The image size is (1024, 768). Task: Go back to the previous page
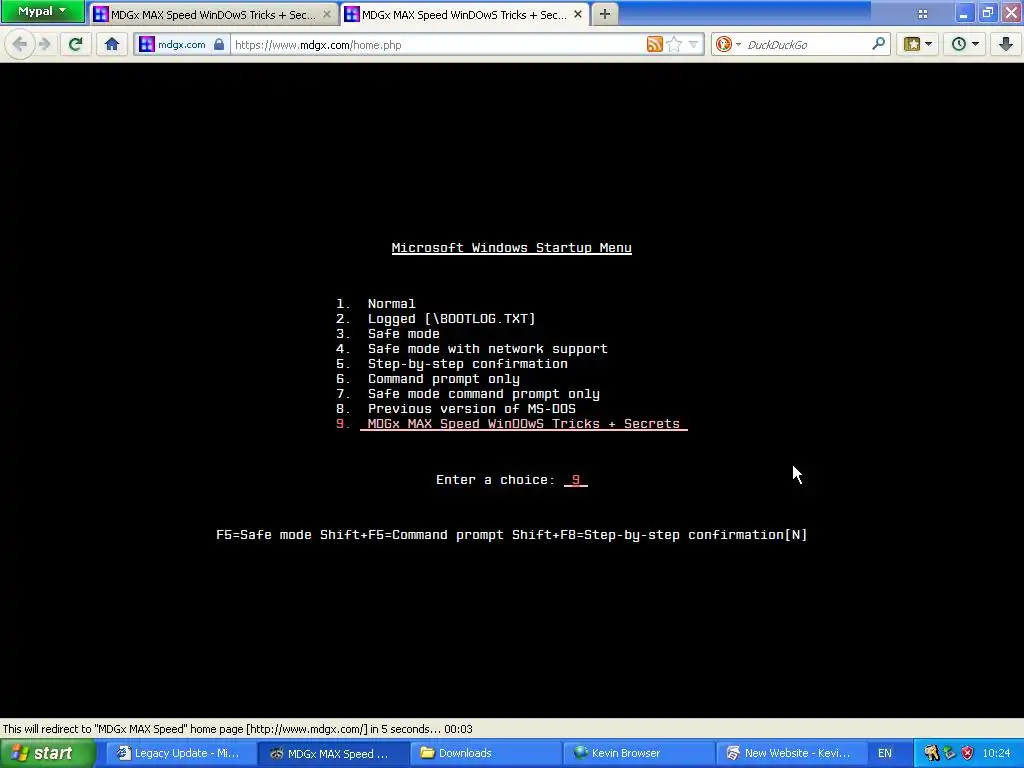pos(20,44)
